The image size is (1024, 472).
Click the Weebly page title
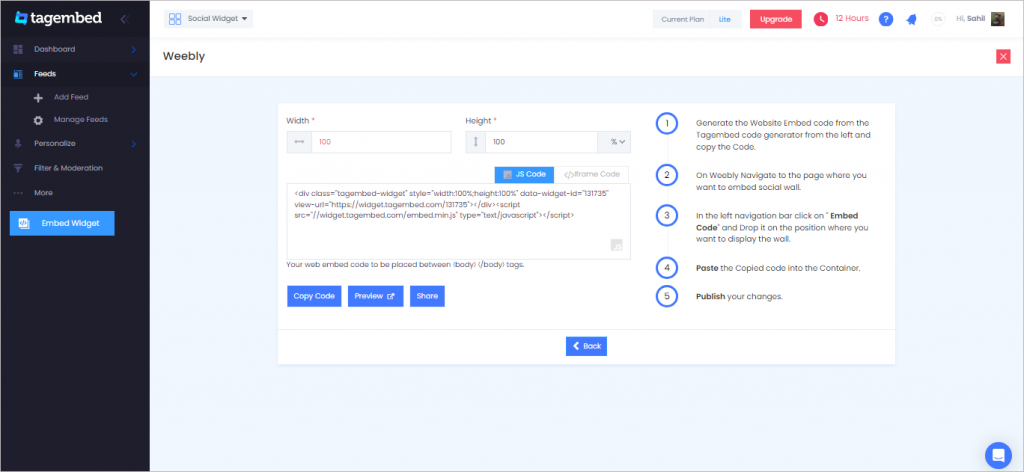tap(184, 57)
